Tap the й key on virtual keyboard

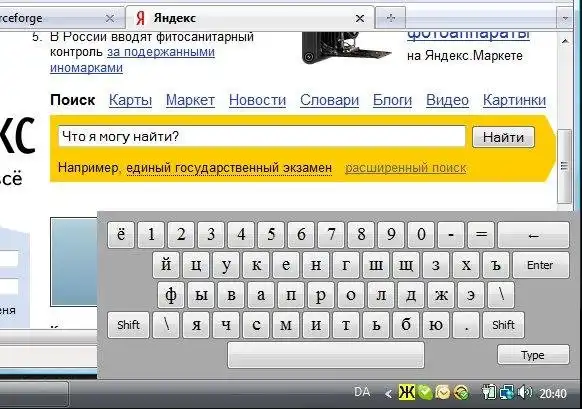[166, 265]
